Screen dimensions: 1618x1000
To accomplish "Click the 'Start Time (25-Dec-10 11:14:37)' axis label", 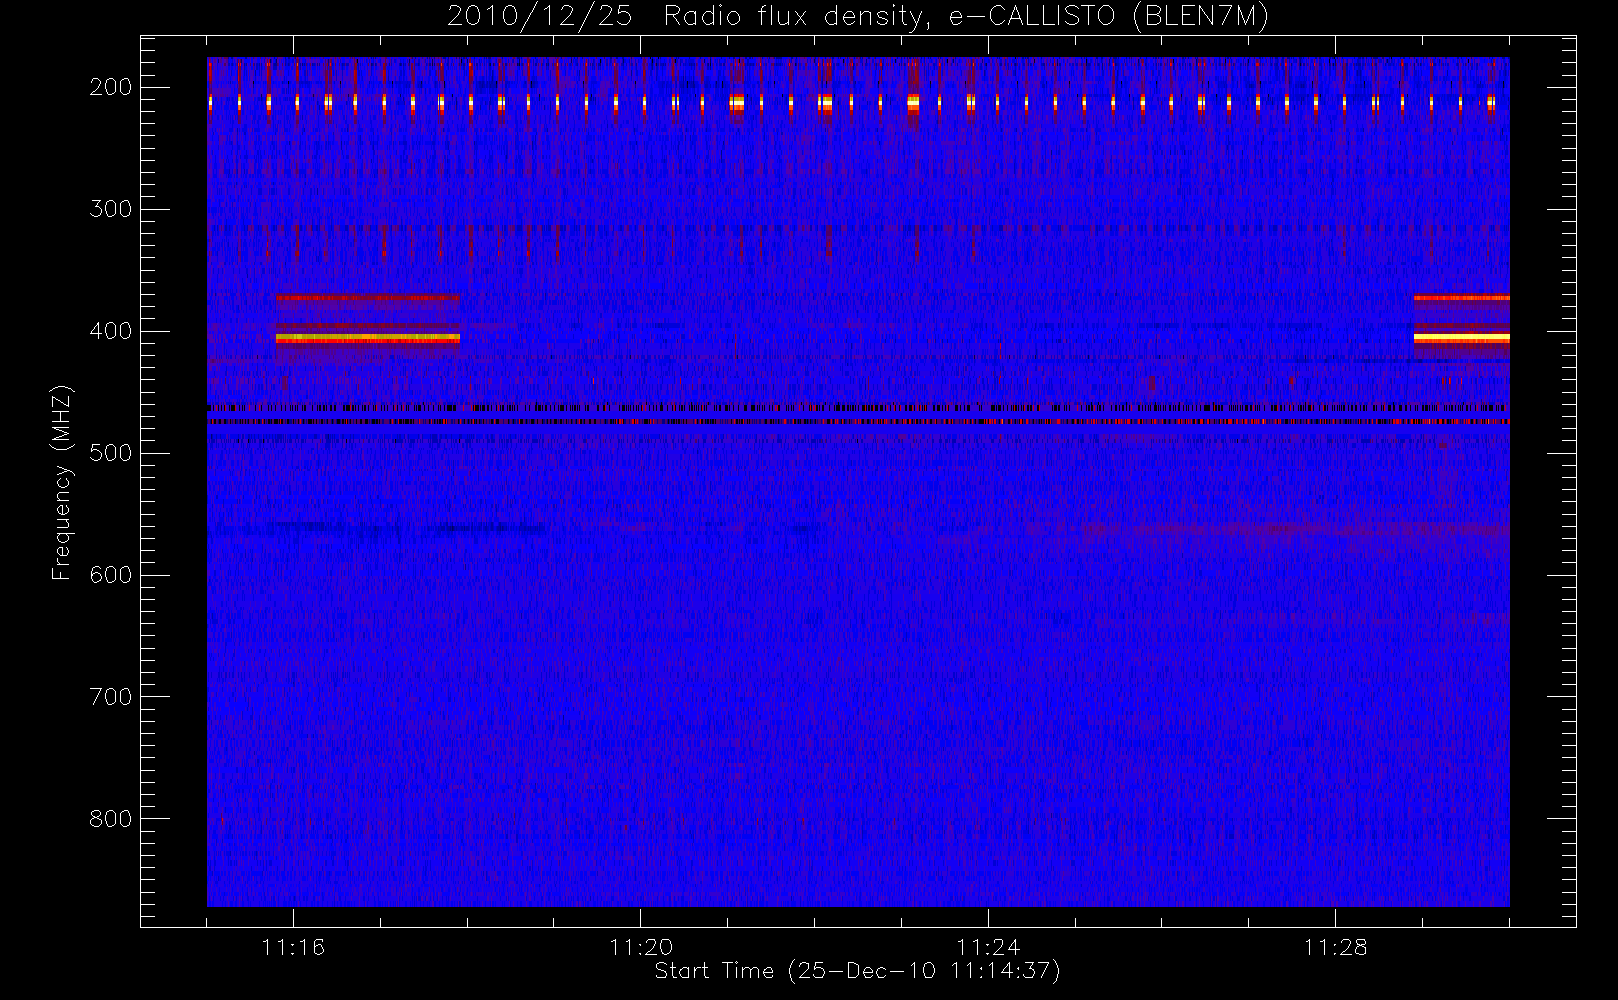I will tap(857, 971).
